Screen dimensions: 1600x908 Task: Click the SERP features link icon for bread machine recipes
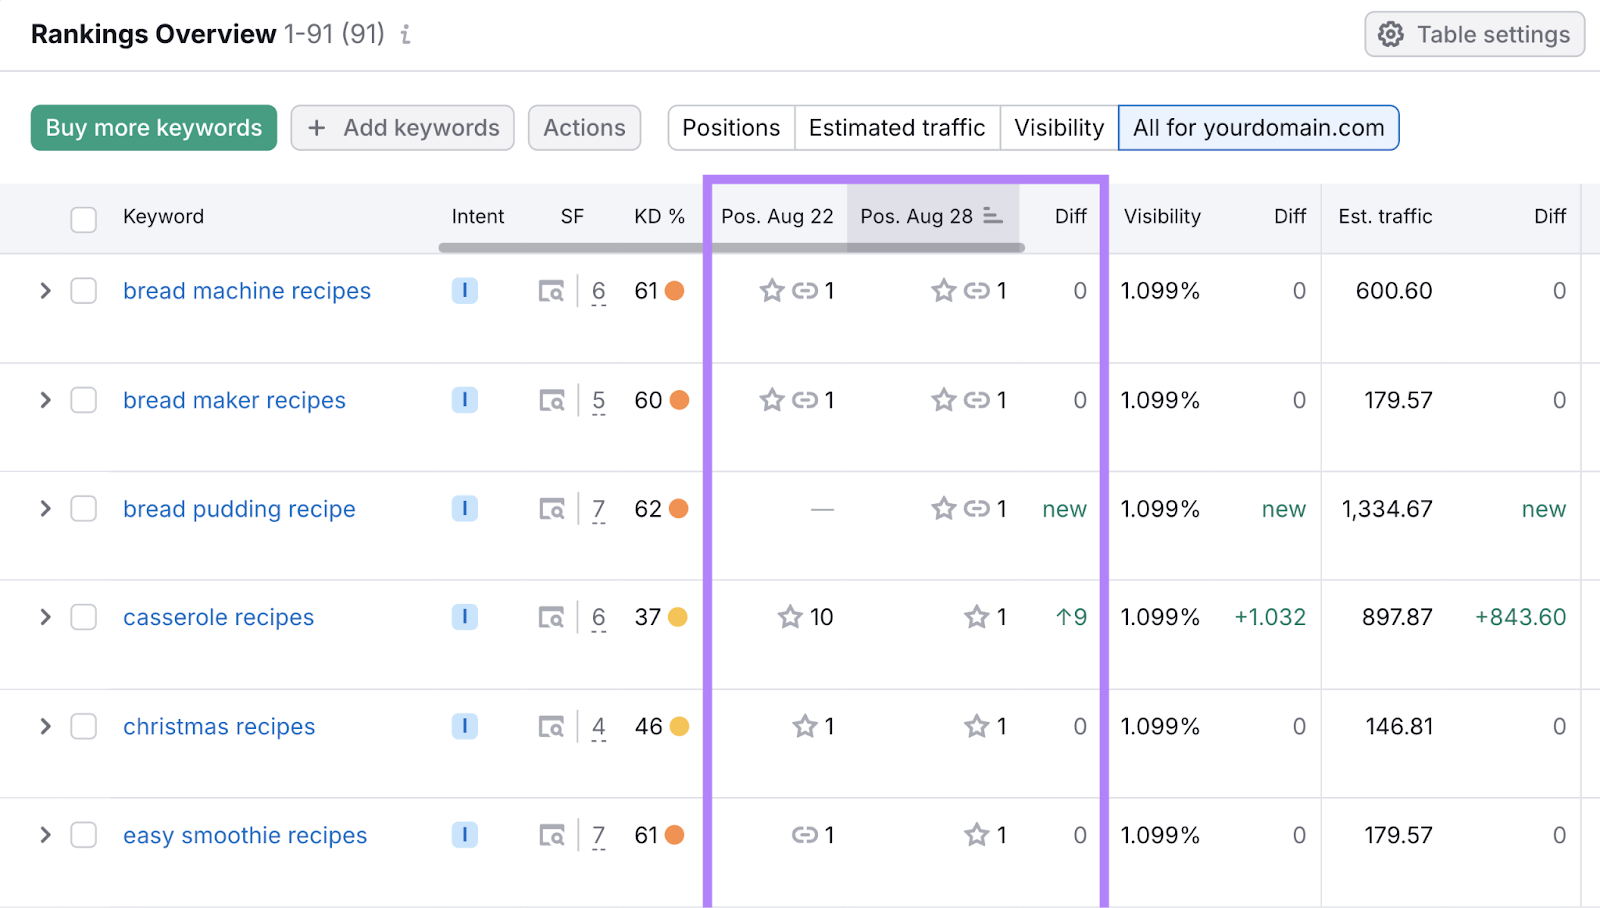pyautogui.click(x=806, y=290)
